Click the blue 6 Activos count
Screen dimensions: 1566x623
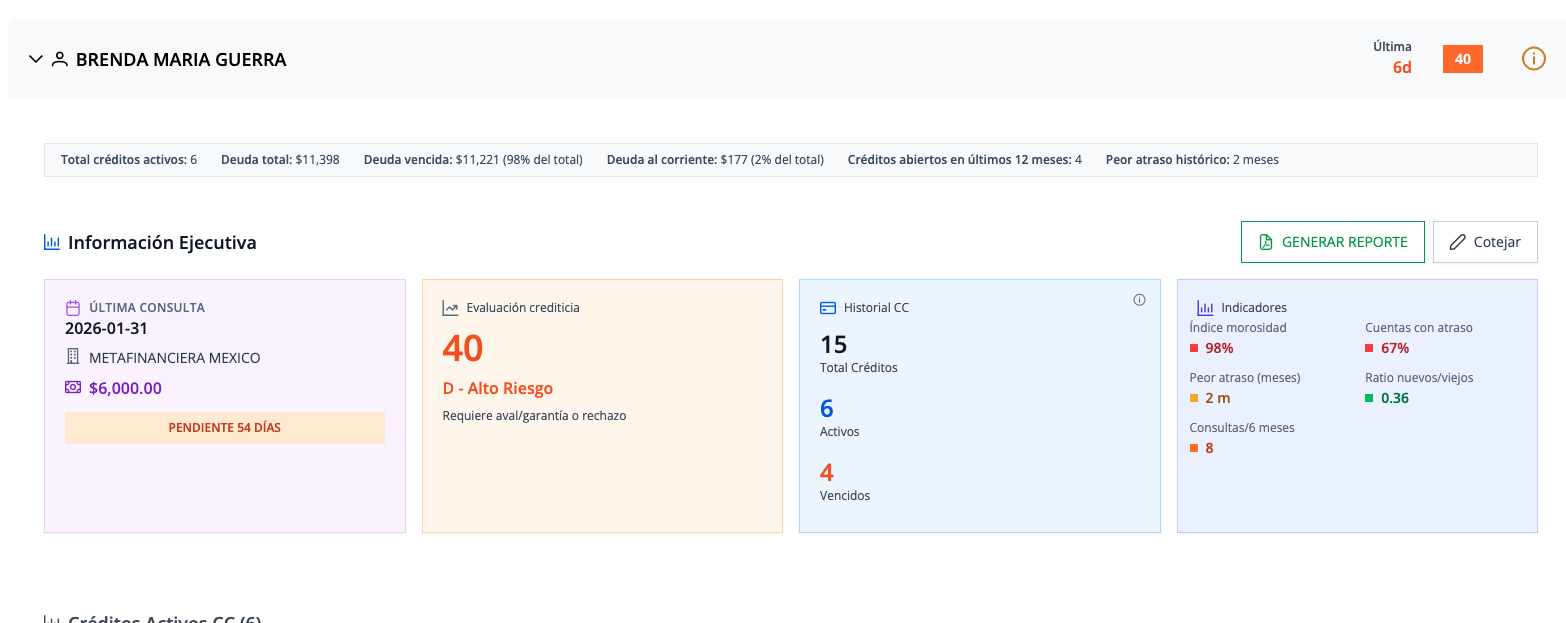pos(827,408)
